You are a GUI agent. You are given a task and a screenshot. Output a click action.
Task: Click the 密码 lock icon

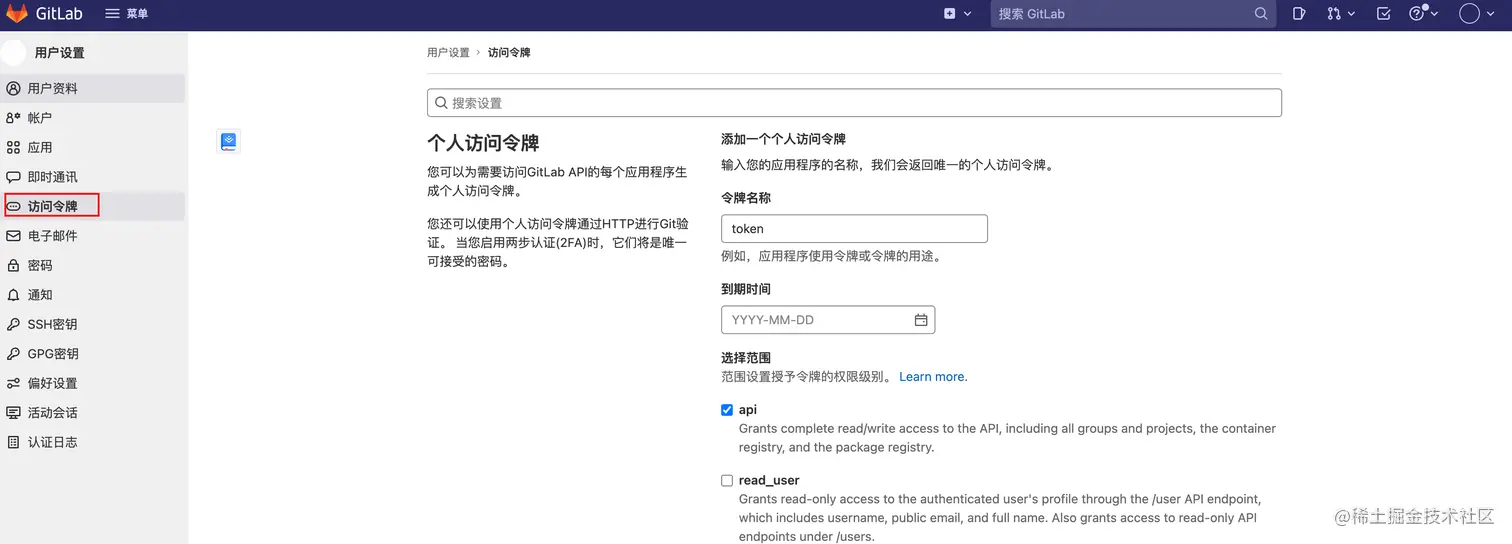(x=13, y=265)
